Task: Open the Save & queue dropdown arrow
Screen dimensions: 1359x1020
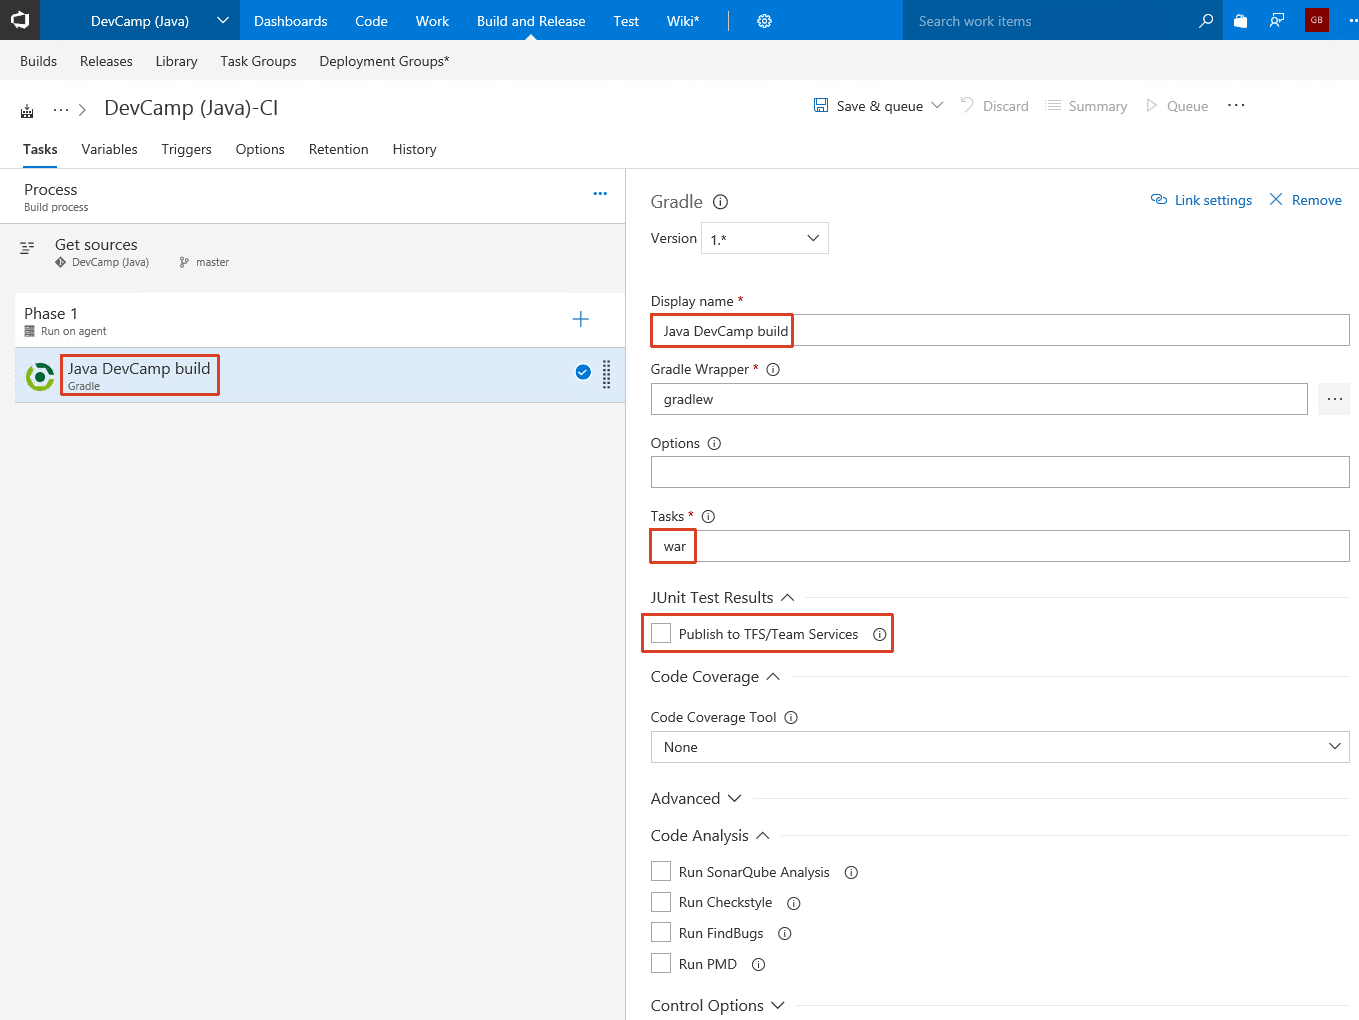Action: click(937, 105)
